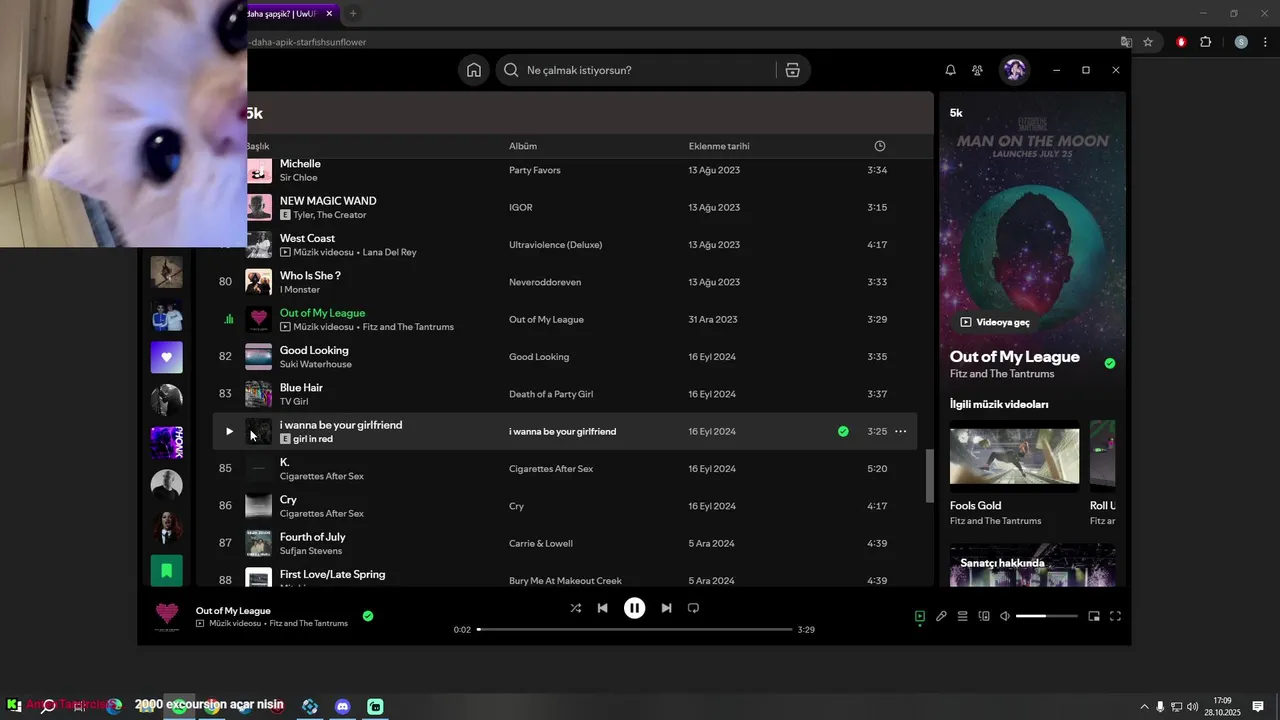The height and width of the screenshot is (720, 1280).
Task: Select 'Fourth of July' track
Action: click(313, 537)
